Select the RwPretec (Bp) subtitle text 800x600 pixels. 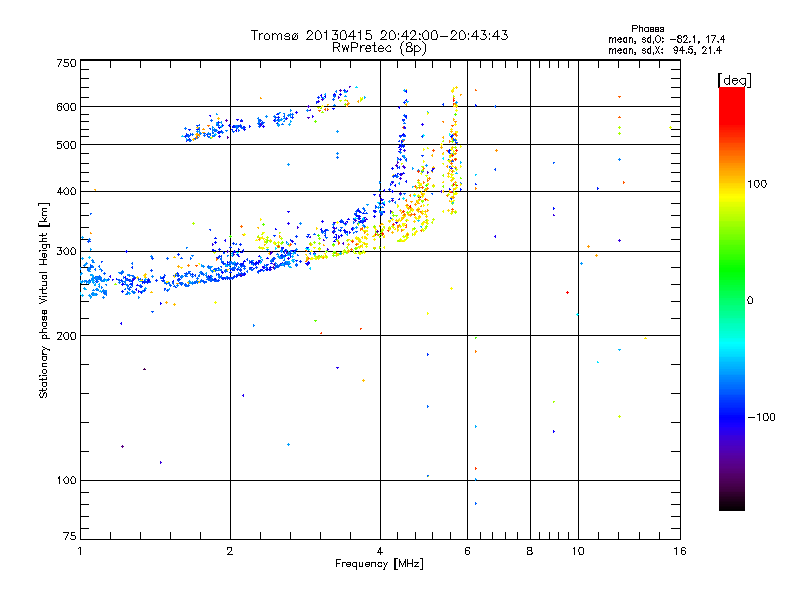[379, 47]
